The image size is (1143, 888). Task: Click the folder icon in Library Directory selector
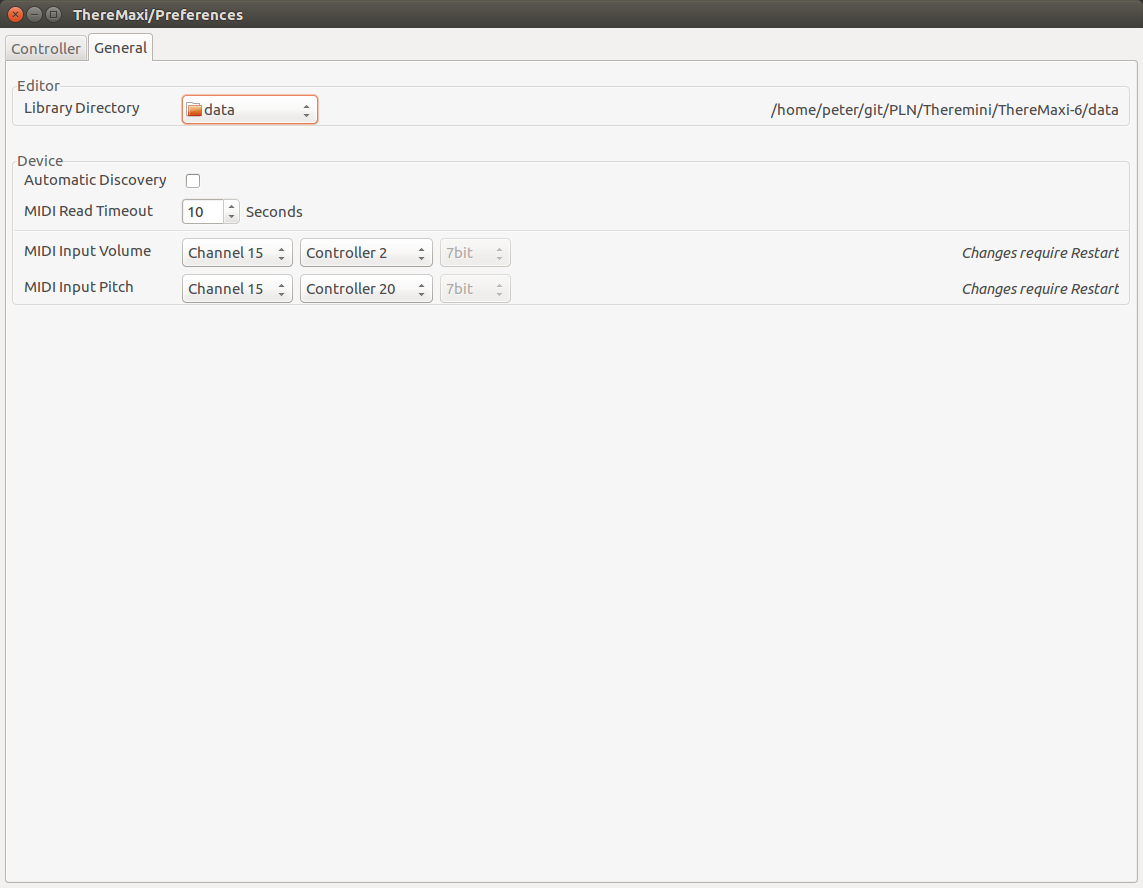[194, 110]
